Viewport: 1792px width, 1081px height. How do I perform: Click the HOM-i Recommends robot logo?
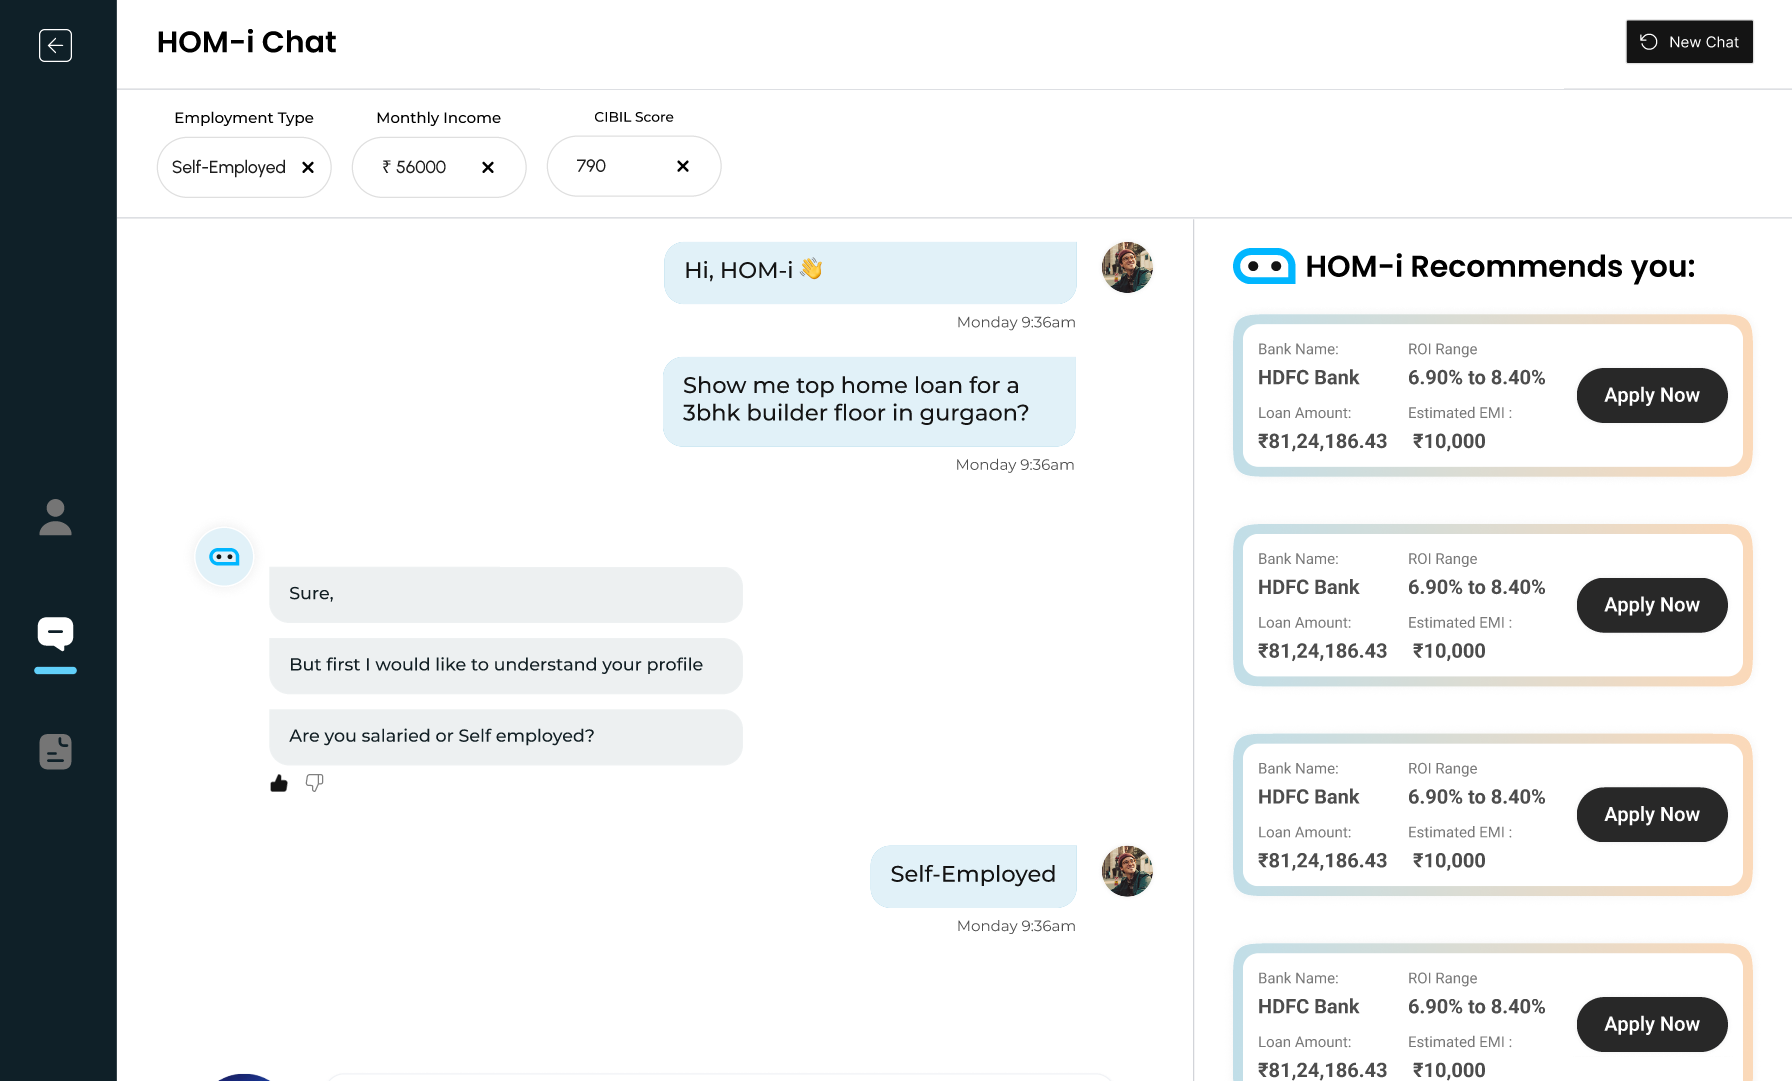point(1264,266)
